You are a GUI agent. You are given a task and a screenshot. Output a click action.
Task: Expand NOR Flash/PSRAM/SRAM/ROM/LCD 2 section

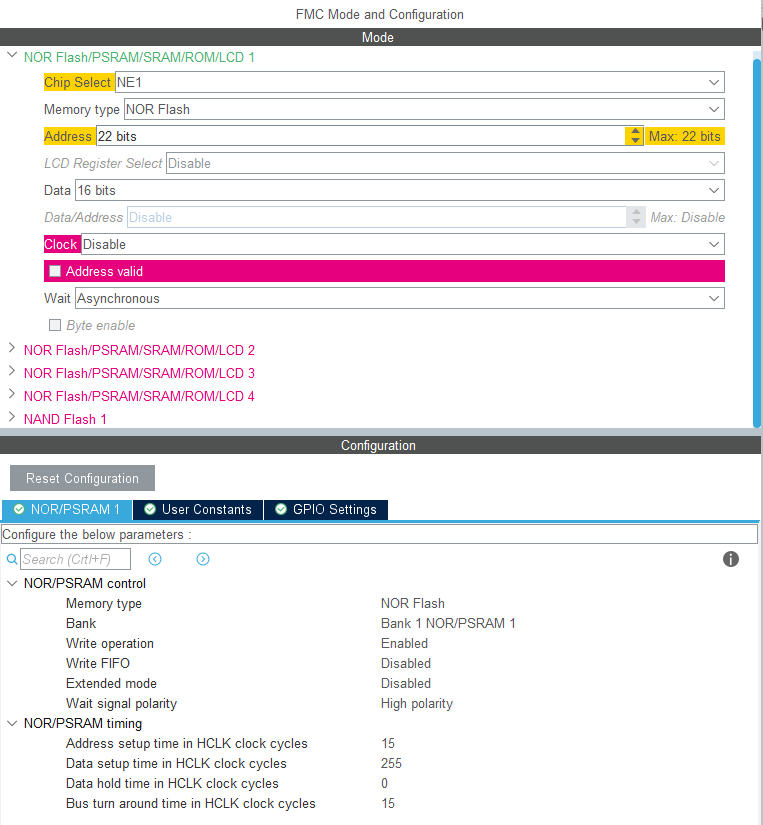coord(12,348)
